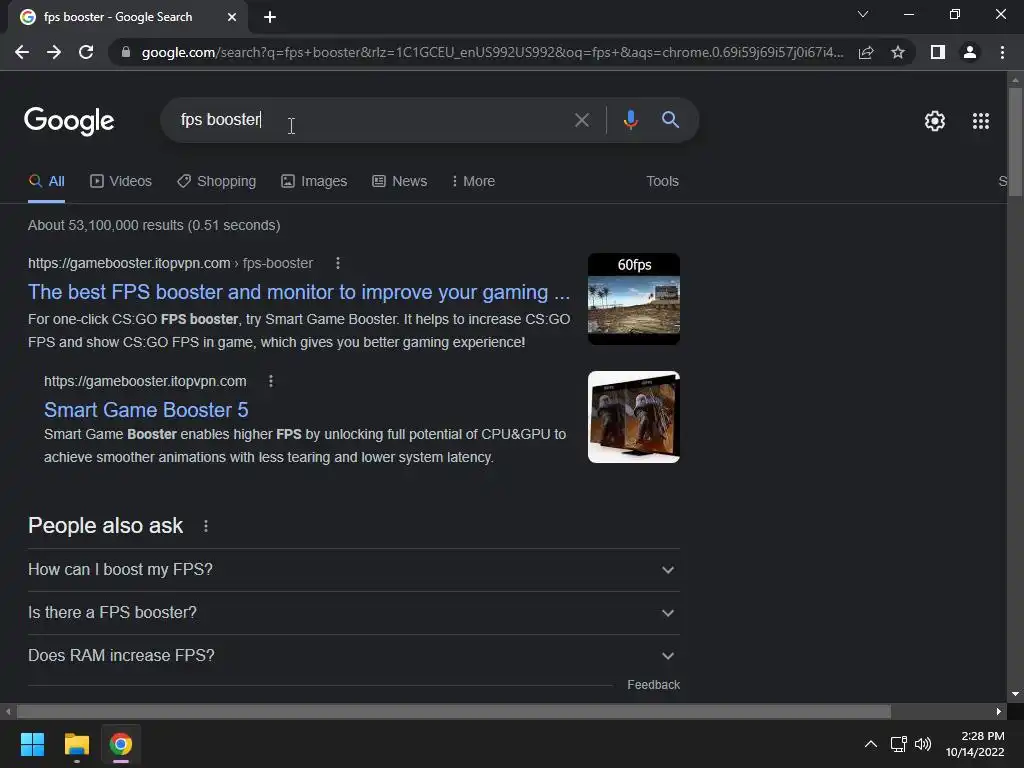1024x768 pixels.
Task: Go back to the previous page
Action: tap(22, 52)
